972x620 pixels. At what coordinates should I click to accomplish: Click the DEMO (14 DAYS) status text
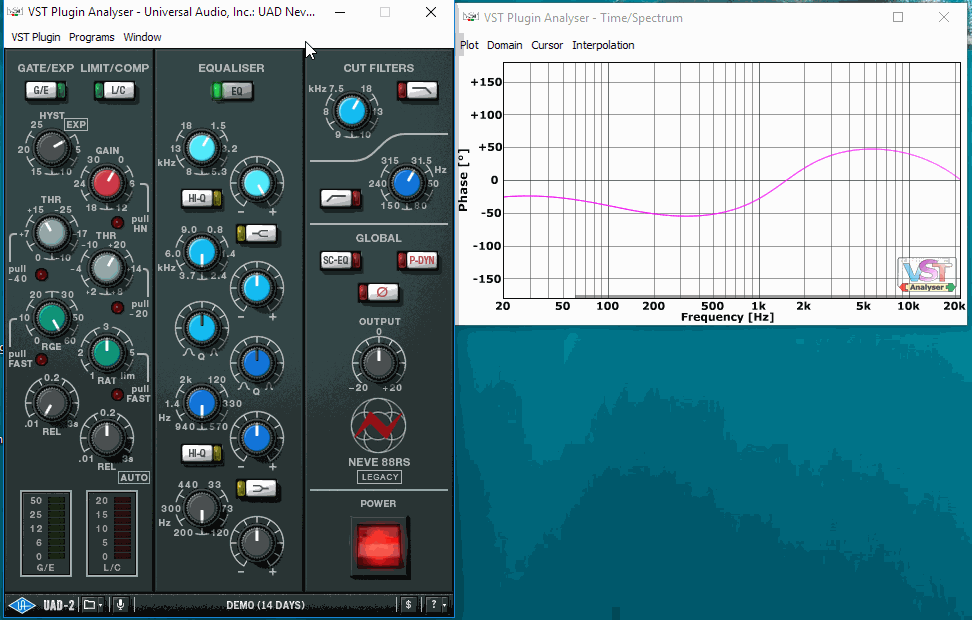point(265,605)
